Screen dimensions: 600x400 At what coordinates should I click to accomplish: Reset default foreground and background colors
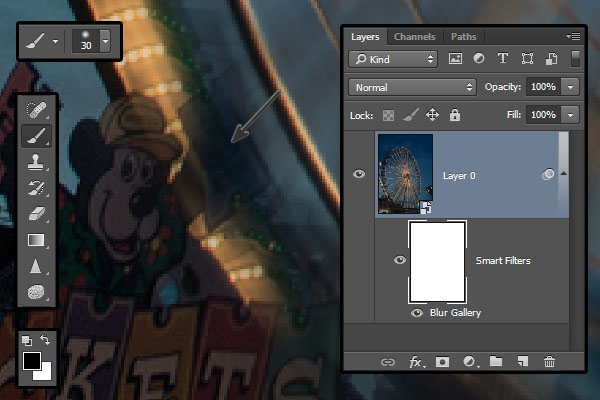point(27,340)
